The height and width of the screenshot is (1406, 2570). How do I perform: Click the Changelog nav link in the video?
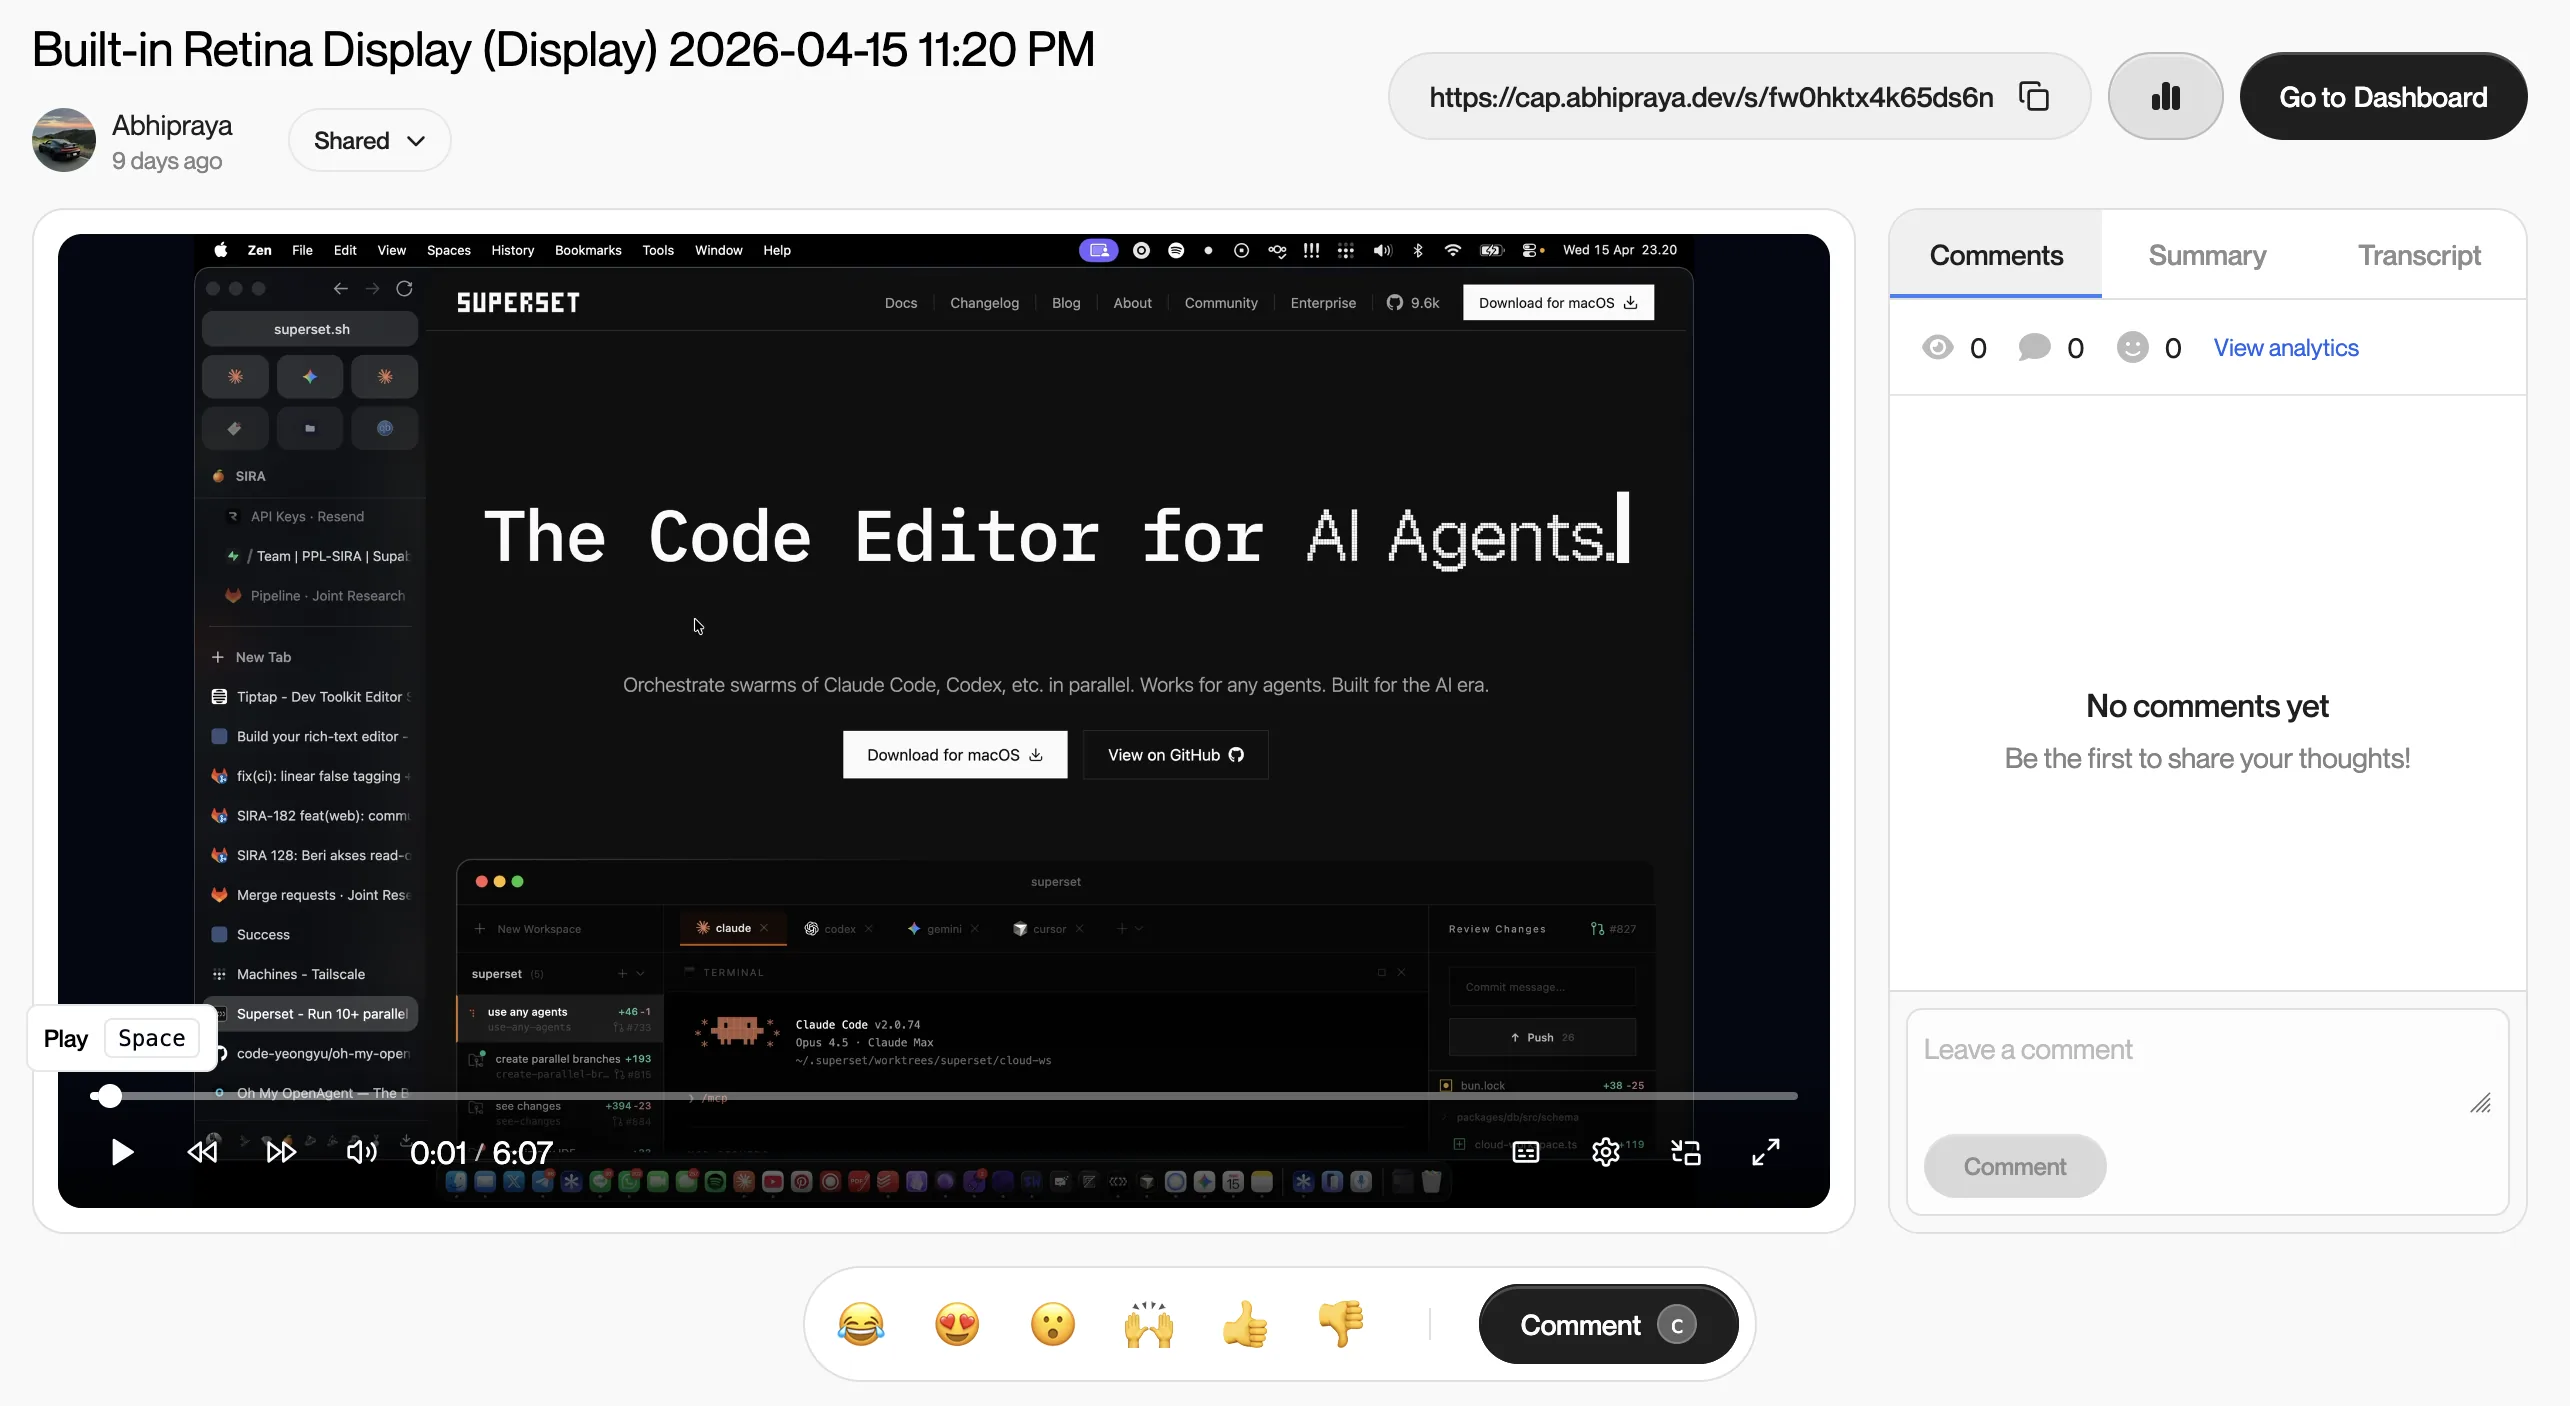[x=984, y=303]
